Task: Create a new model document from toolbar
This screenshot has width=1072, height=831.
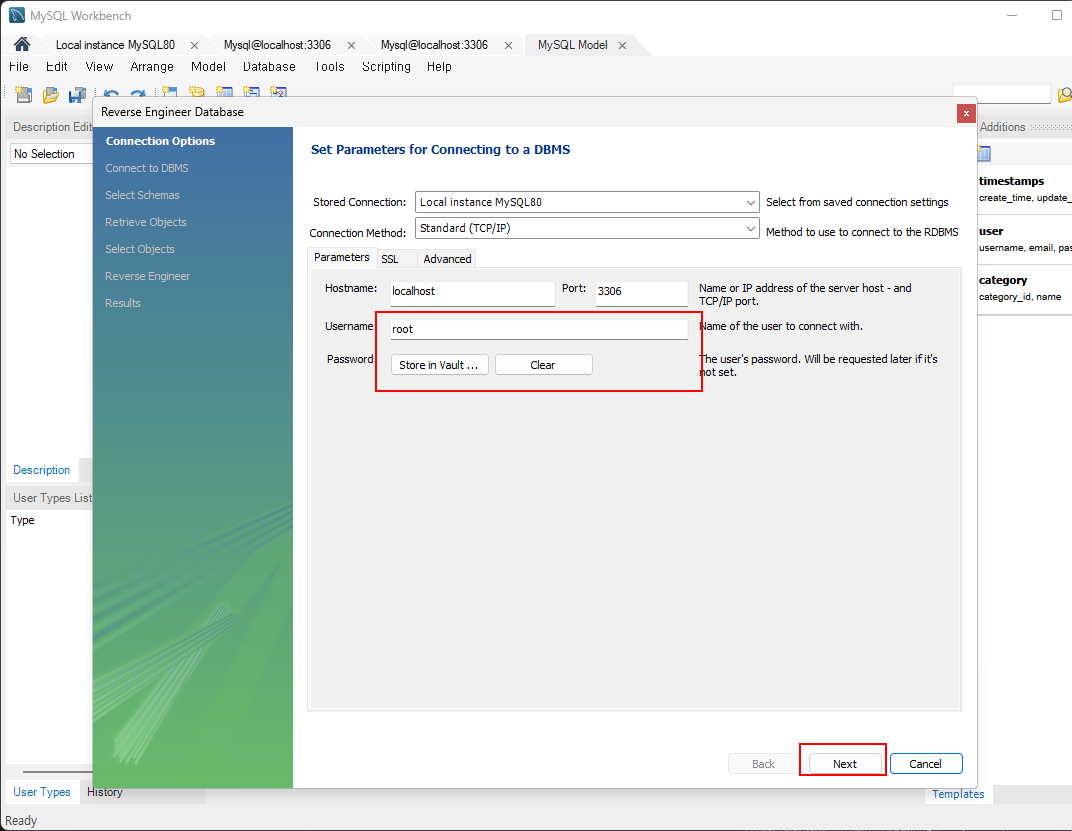Action: (x=24, y=94)
